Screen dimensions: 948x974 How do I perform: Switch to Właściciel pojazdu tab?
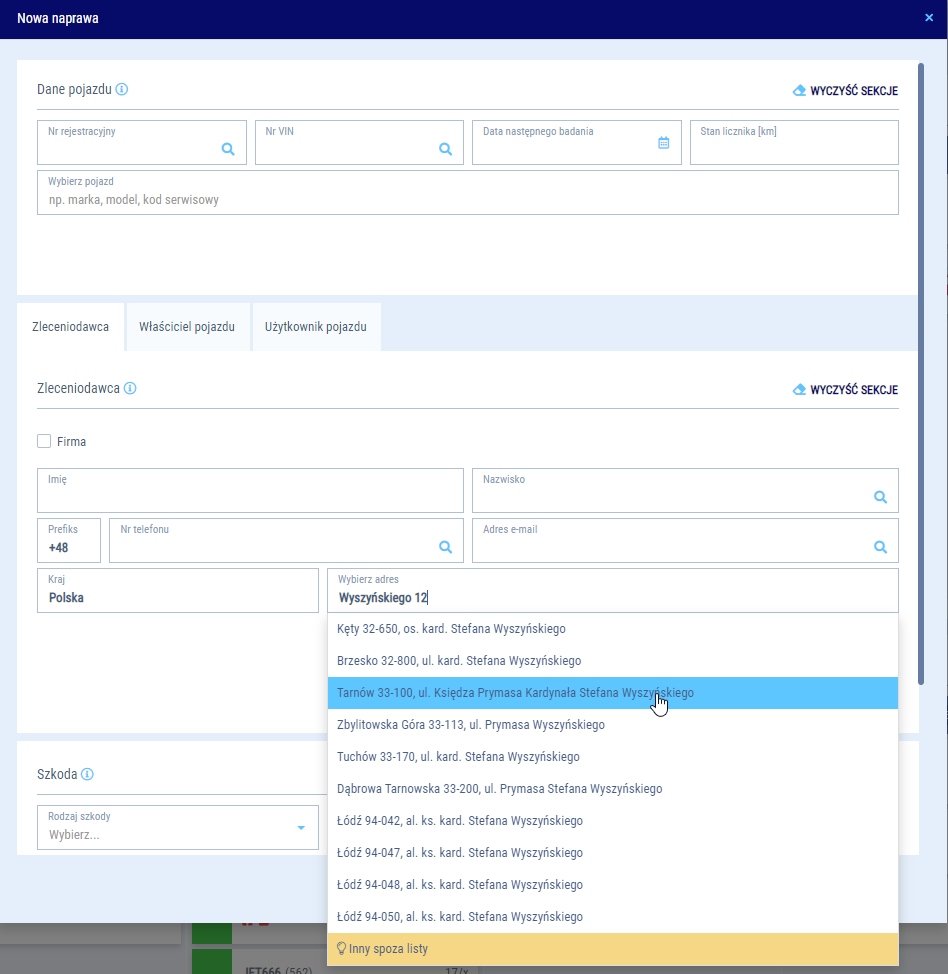187,327
